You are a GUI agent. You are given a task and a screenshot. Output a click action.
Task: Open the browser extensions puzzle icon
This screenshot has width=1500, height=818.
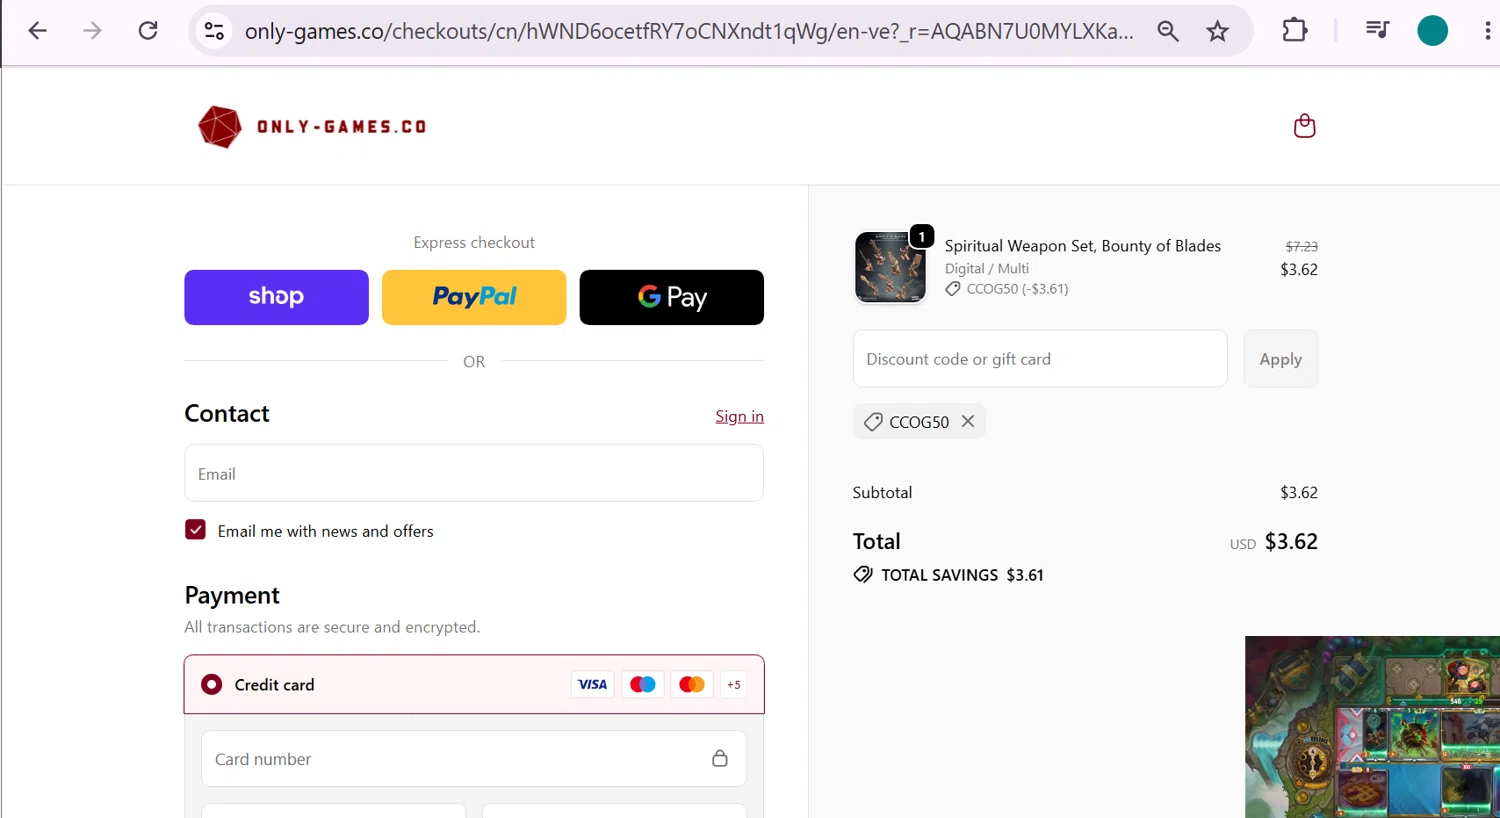[1295, 31]
